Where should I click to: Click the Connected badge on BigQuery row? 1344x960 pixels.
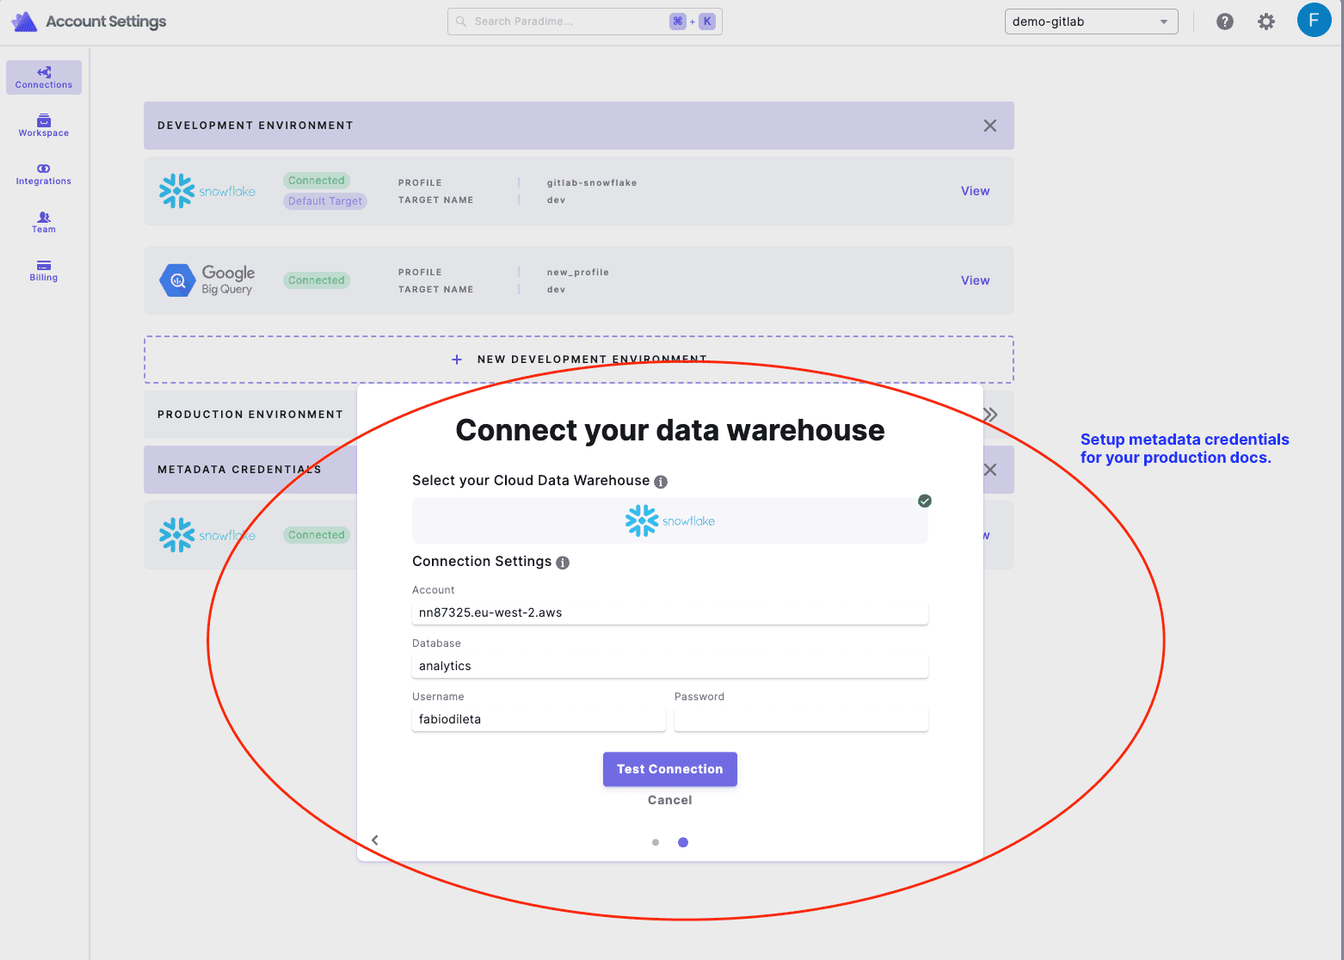click(316, 280)
